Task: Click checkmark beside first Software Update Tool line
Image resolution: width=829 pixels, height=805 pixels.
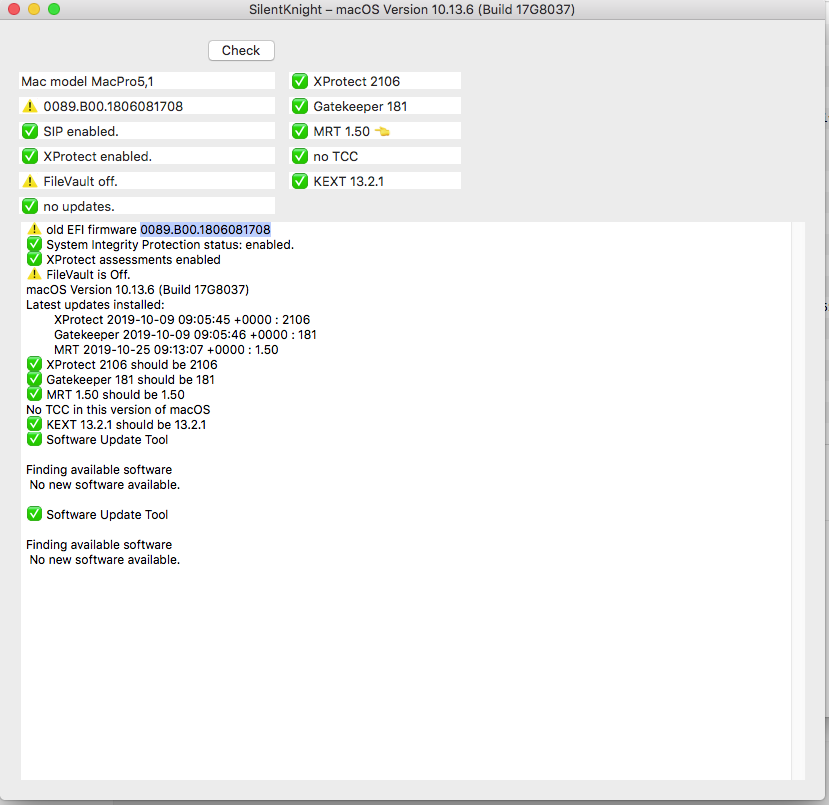Action: 34,439
